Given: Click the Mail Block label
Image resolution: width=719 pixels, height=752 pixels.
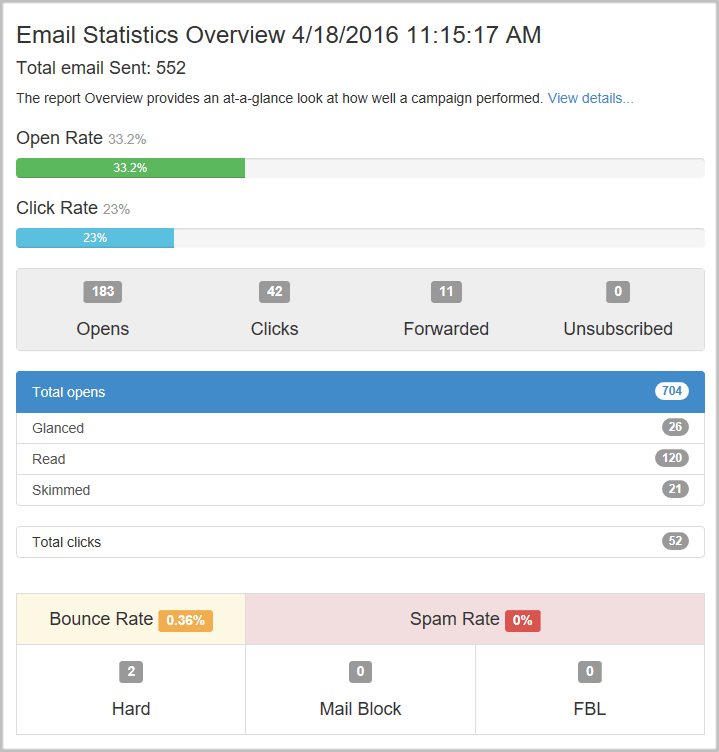Looking at the screenshot, I should 360,709.
